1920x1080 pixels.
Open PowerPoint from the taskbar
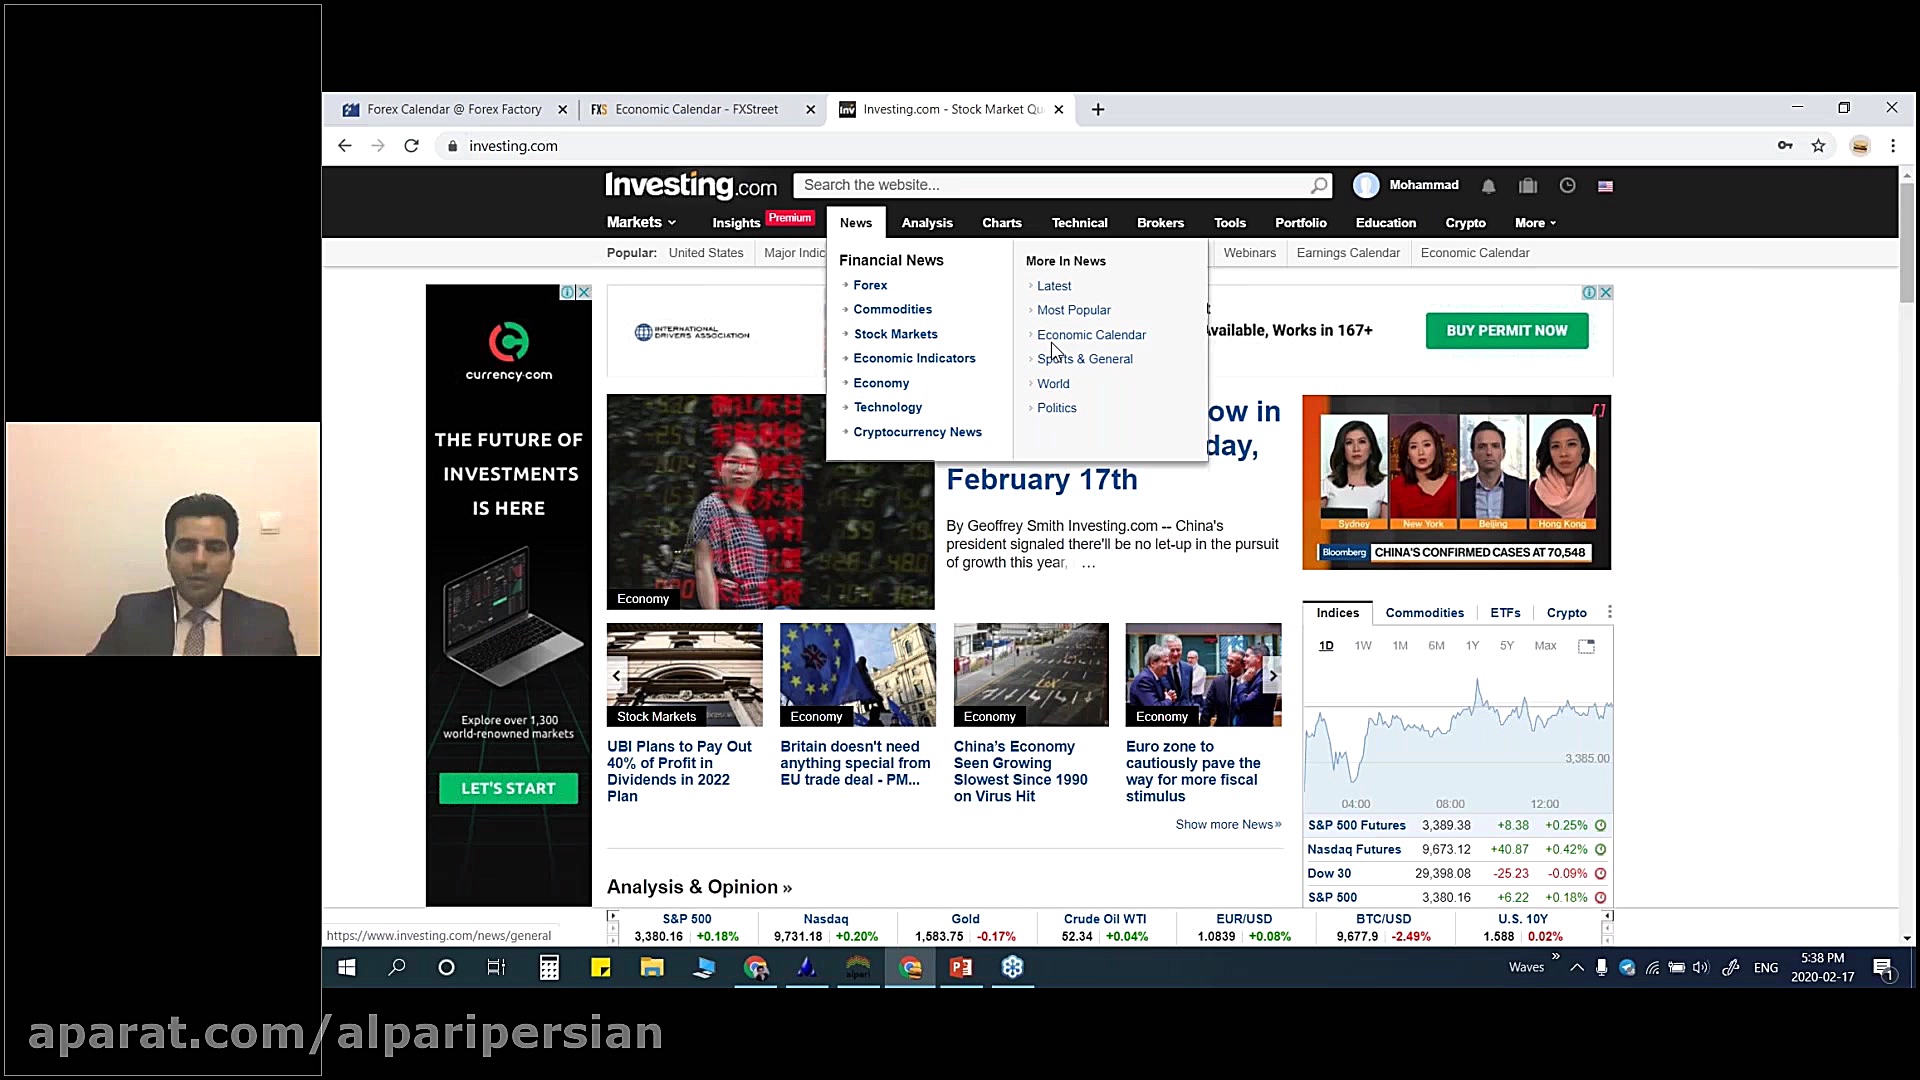pyautogui.click(x=961, y=967)
